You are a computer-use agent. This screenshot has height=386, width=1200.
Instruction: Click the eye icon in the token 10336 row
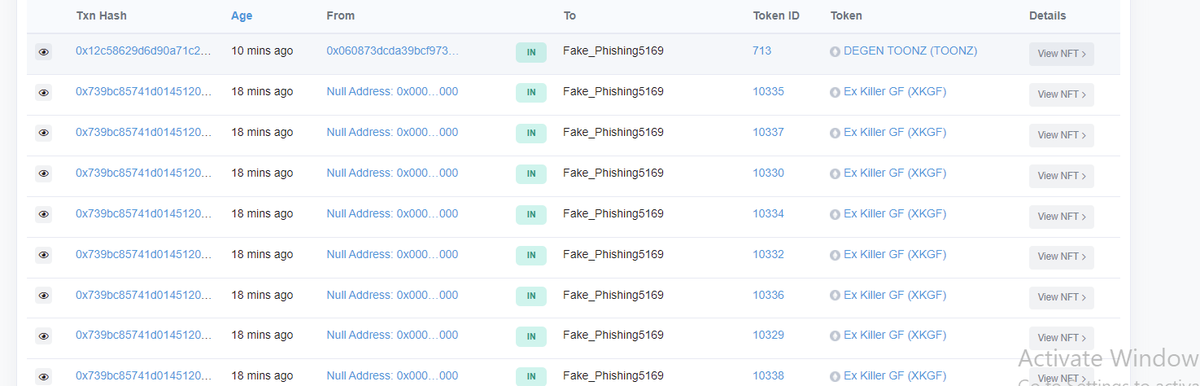pyautogui.click(x=44, y=295)
